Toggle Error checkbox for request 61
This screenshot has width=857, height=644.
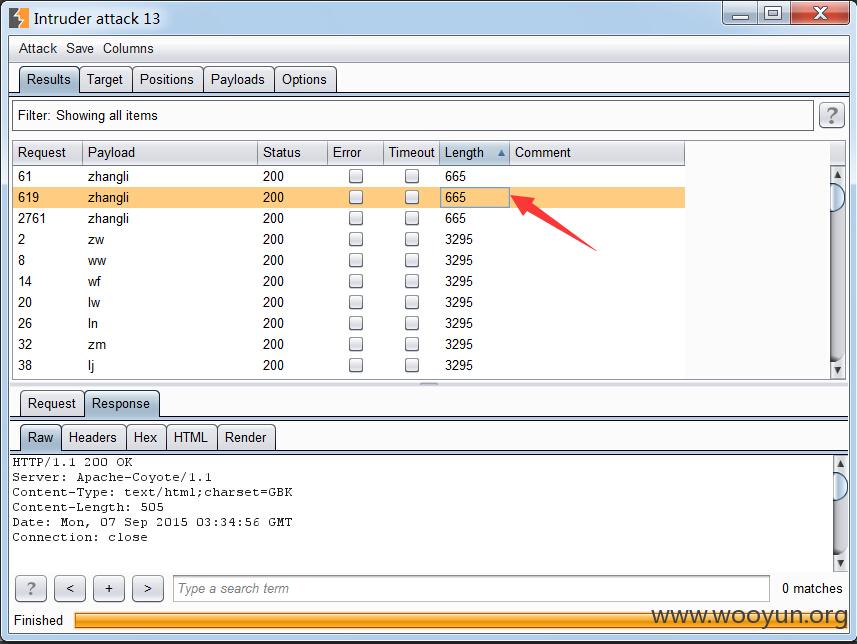click(x=356, y=176)
